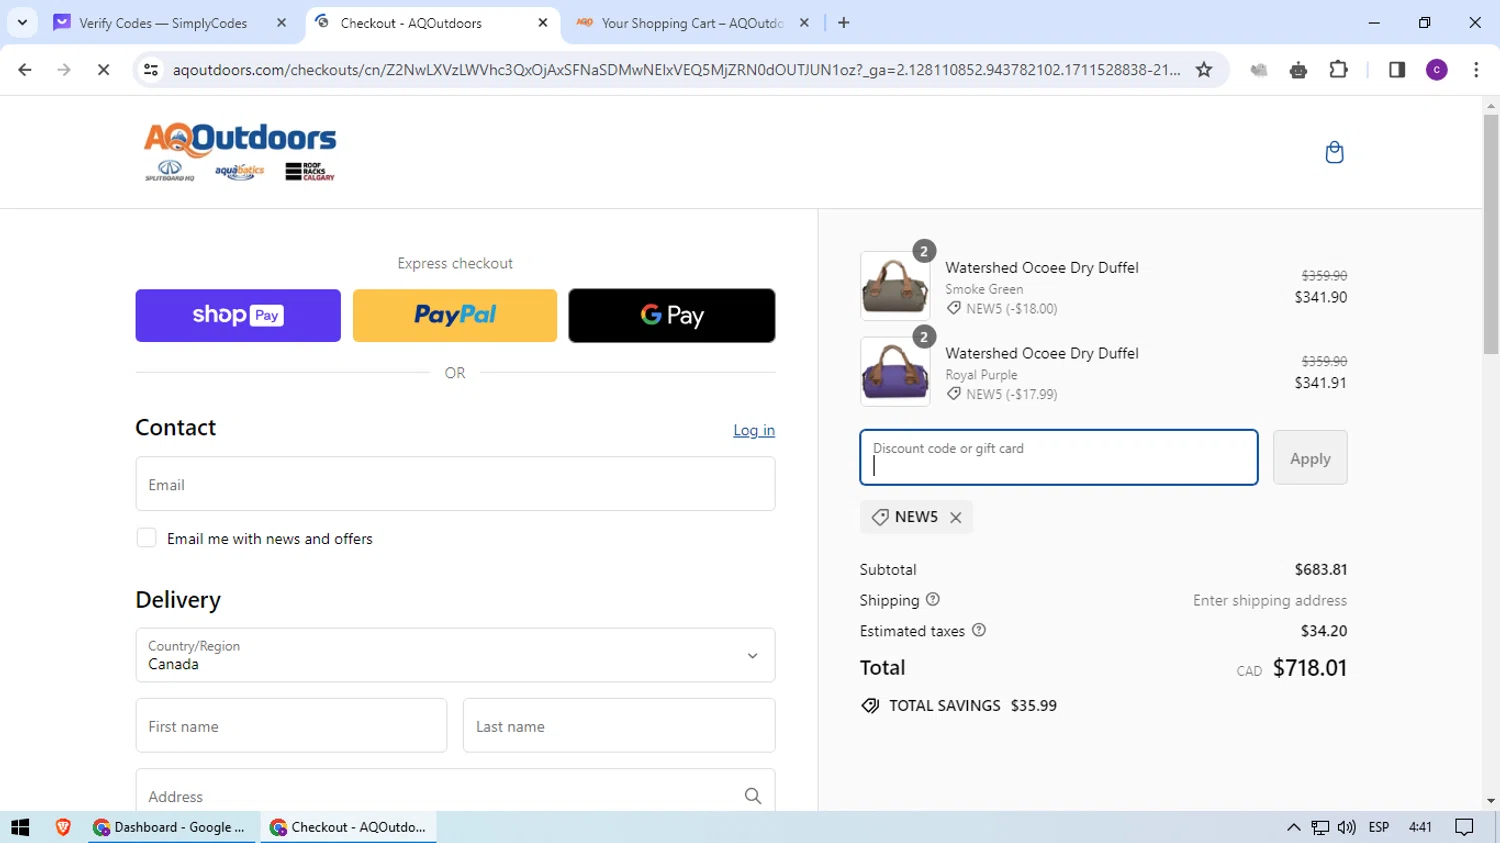Open the browser side panel
The height and width of the screenshot is (843, 1500).
1397,69
